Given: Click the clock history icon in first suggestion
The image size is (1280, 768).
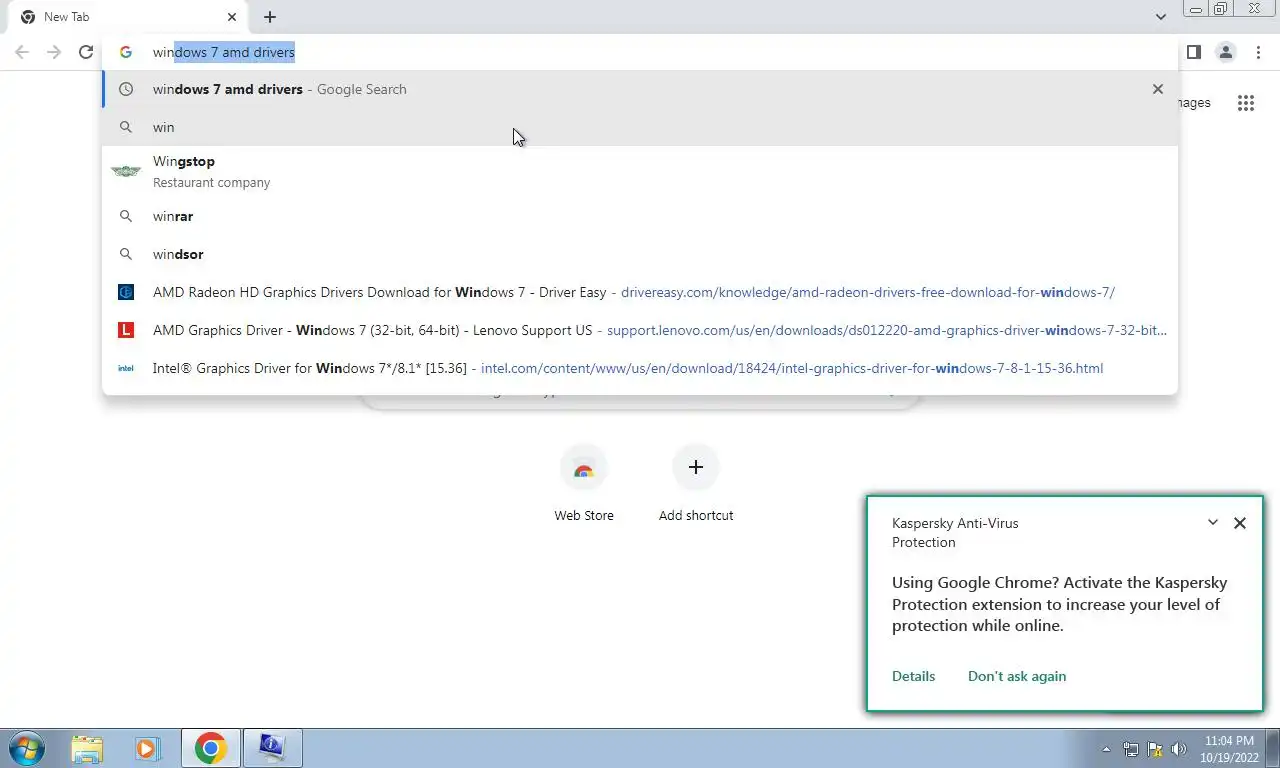Looking at the screenshot, I should 126,89.
